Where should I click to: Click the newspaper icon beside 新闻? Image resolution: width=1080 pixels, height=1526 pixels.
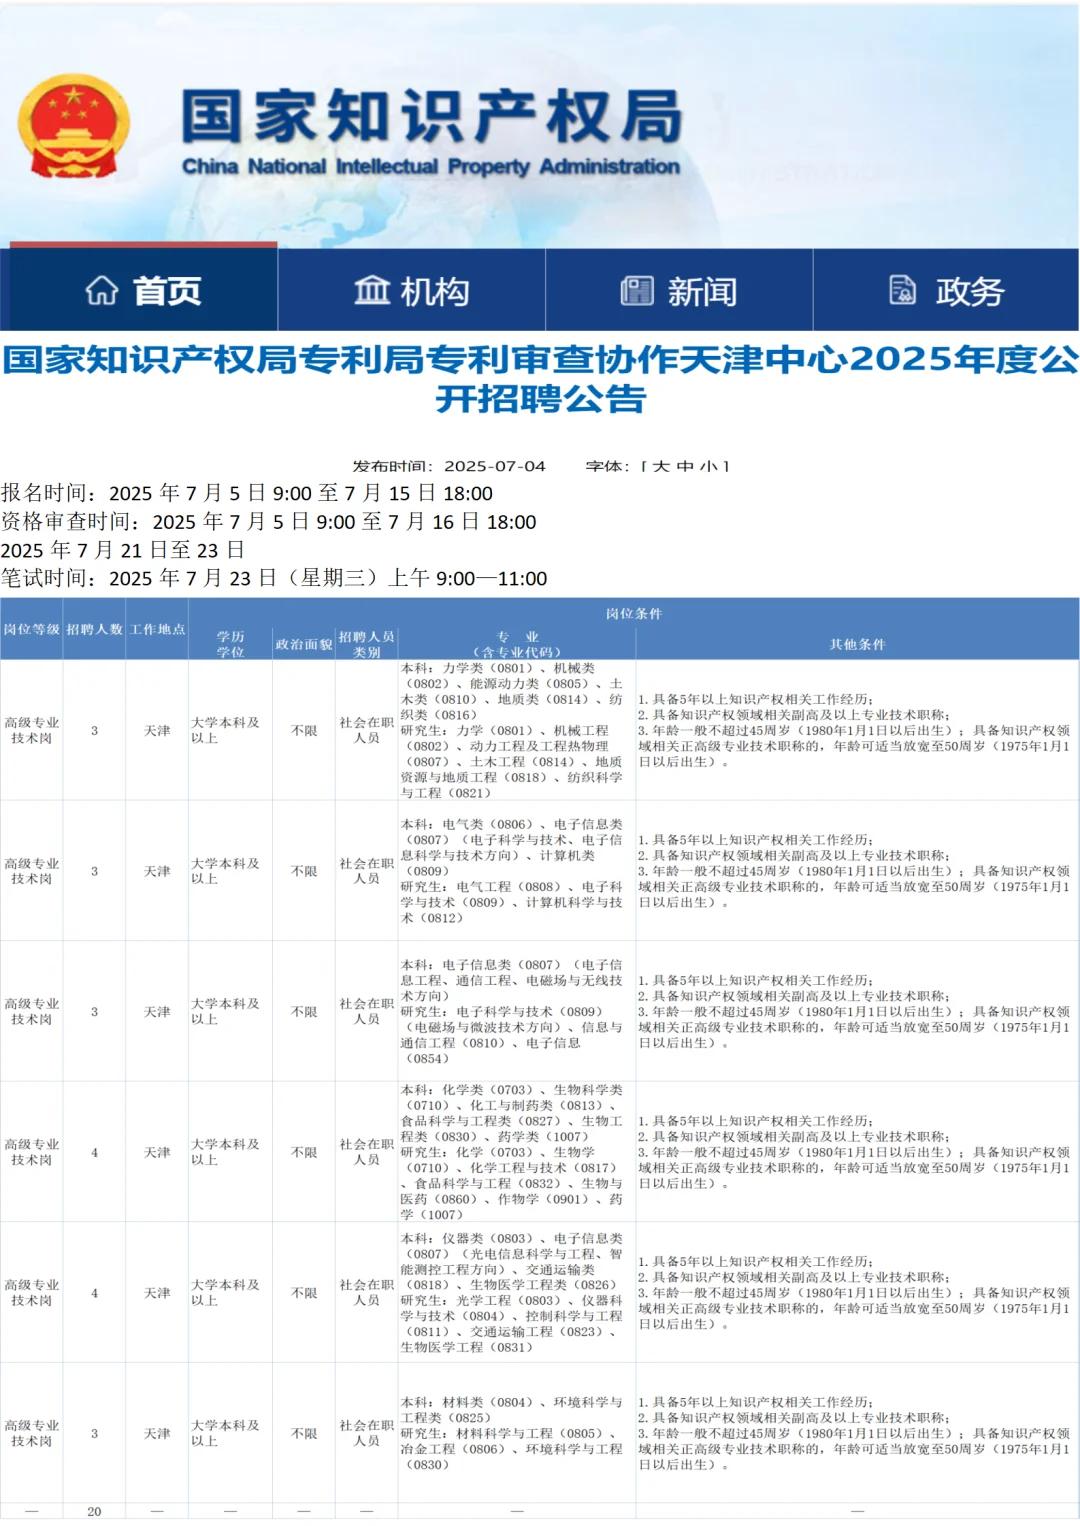click(637, 291)
